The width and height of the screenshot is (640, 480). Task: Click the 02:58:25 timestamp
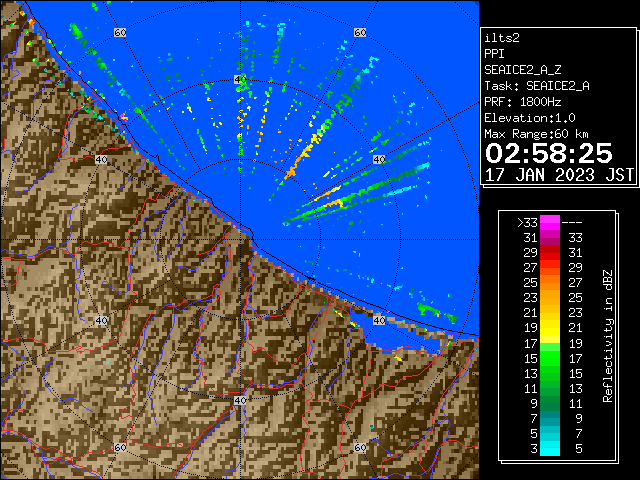point(549,153)
